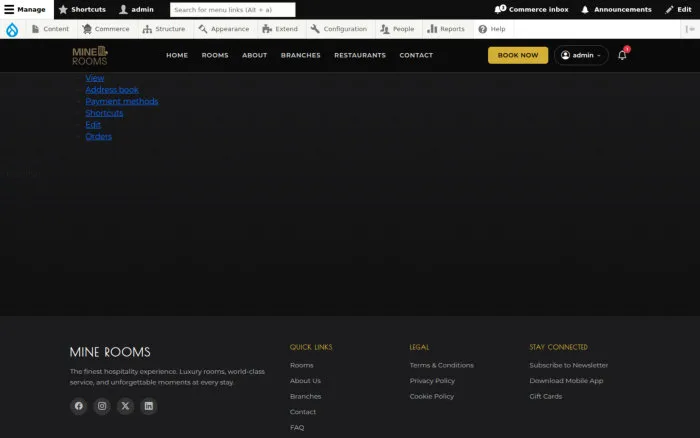The height and width of the screenshot is (438, 700).
Task: Open the Appearance admin menu
Action: [224, 29]
